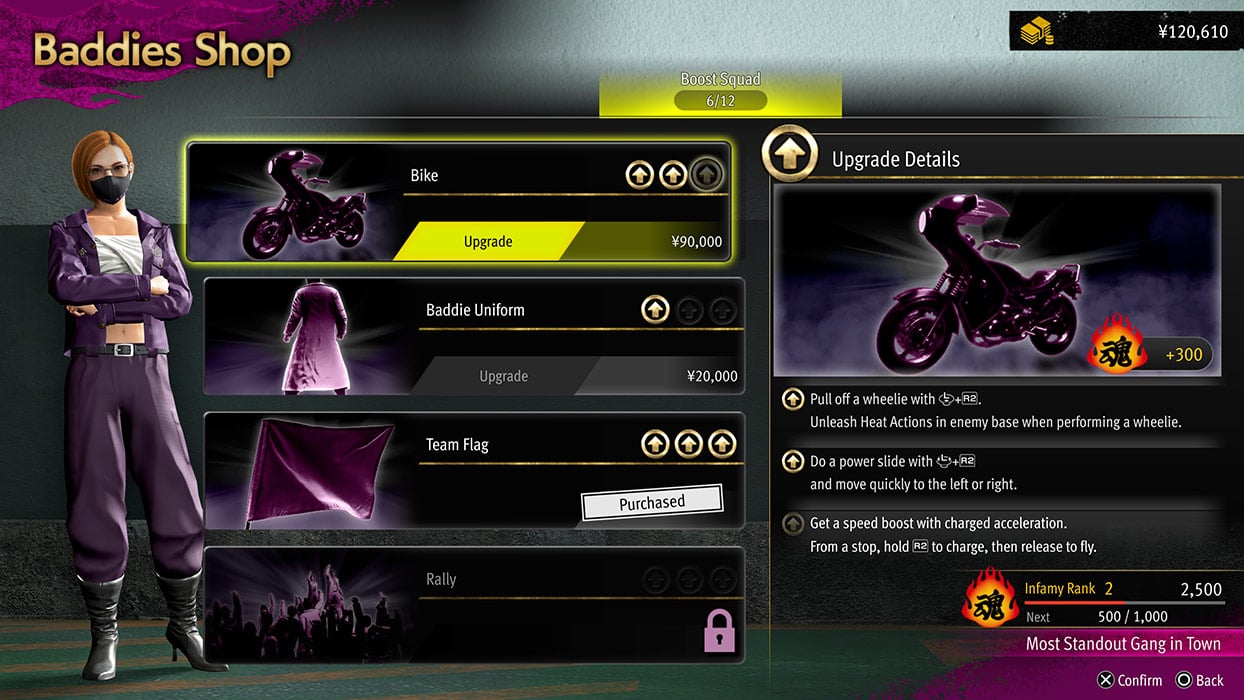Click Baddie Uniform's first gold upgrade arrow
1244x700 pixels.
point(655,310)
